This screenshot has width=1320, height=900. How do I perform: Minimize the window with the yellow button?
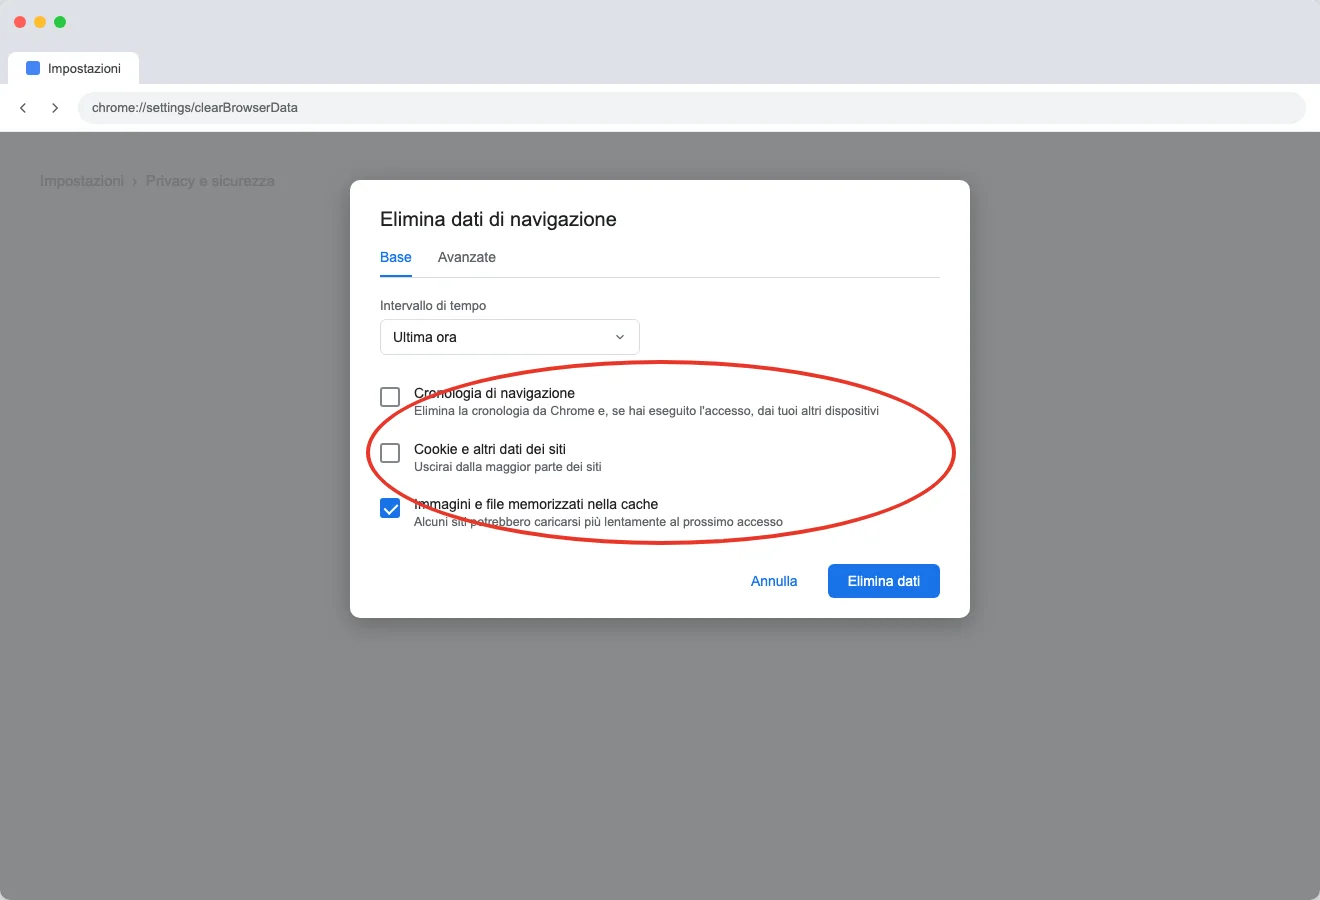click(x=40, y=22)
